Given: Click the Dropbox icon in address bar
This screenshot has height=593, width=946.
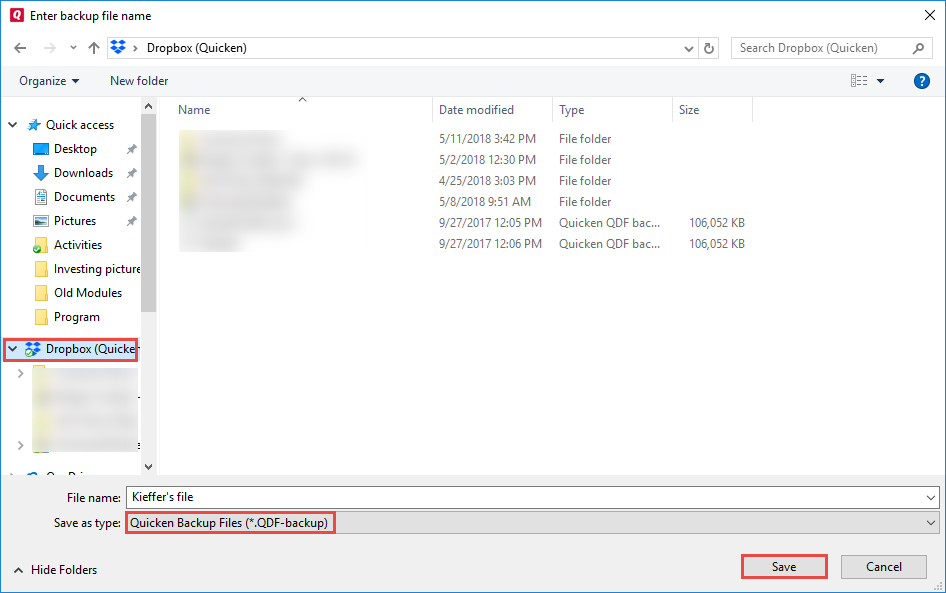Looking at the screenshot, I should (117, 48).
